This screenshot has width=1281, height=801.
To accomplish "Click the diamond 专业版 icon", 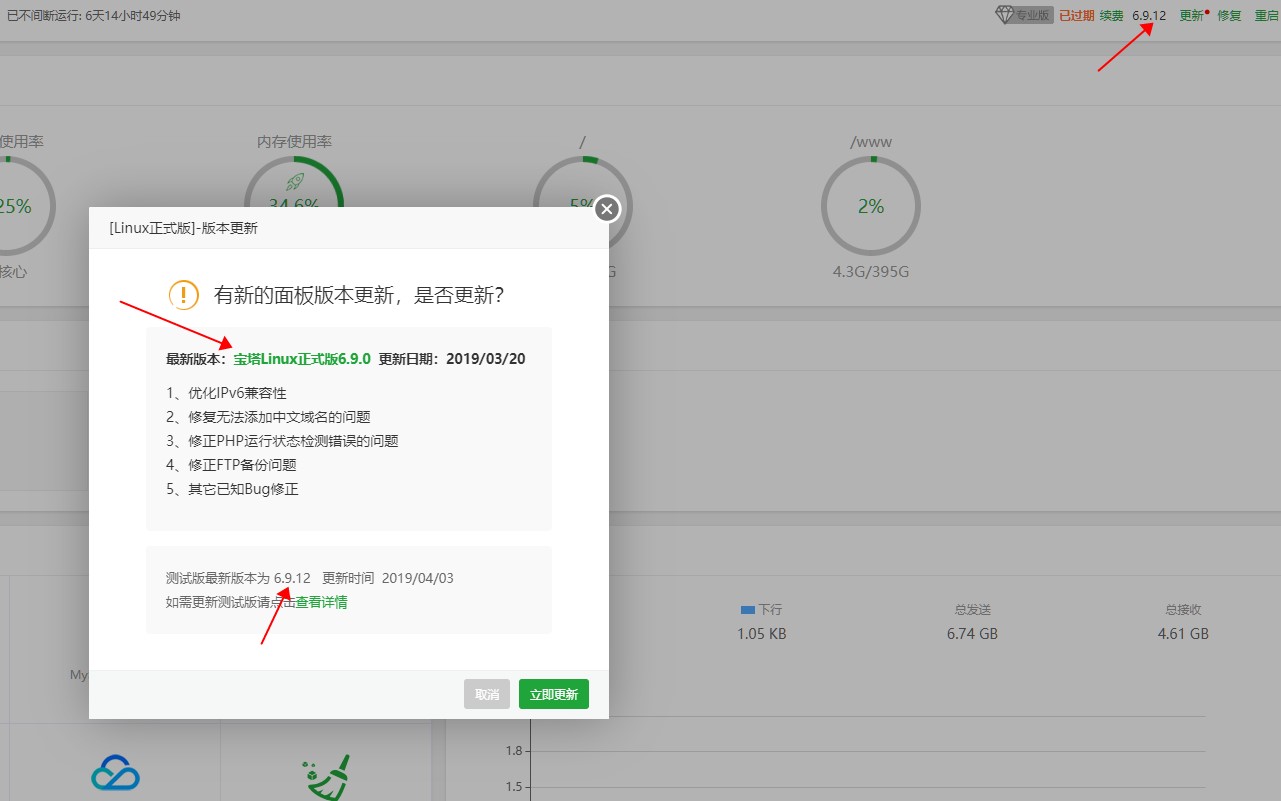I will [x=1024, y=15].
